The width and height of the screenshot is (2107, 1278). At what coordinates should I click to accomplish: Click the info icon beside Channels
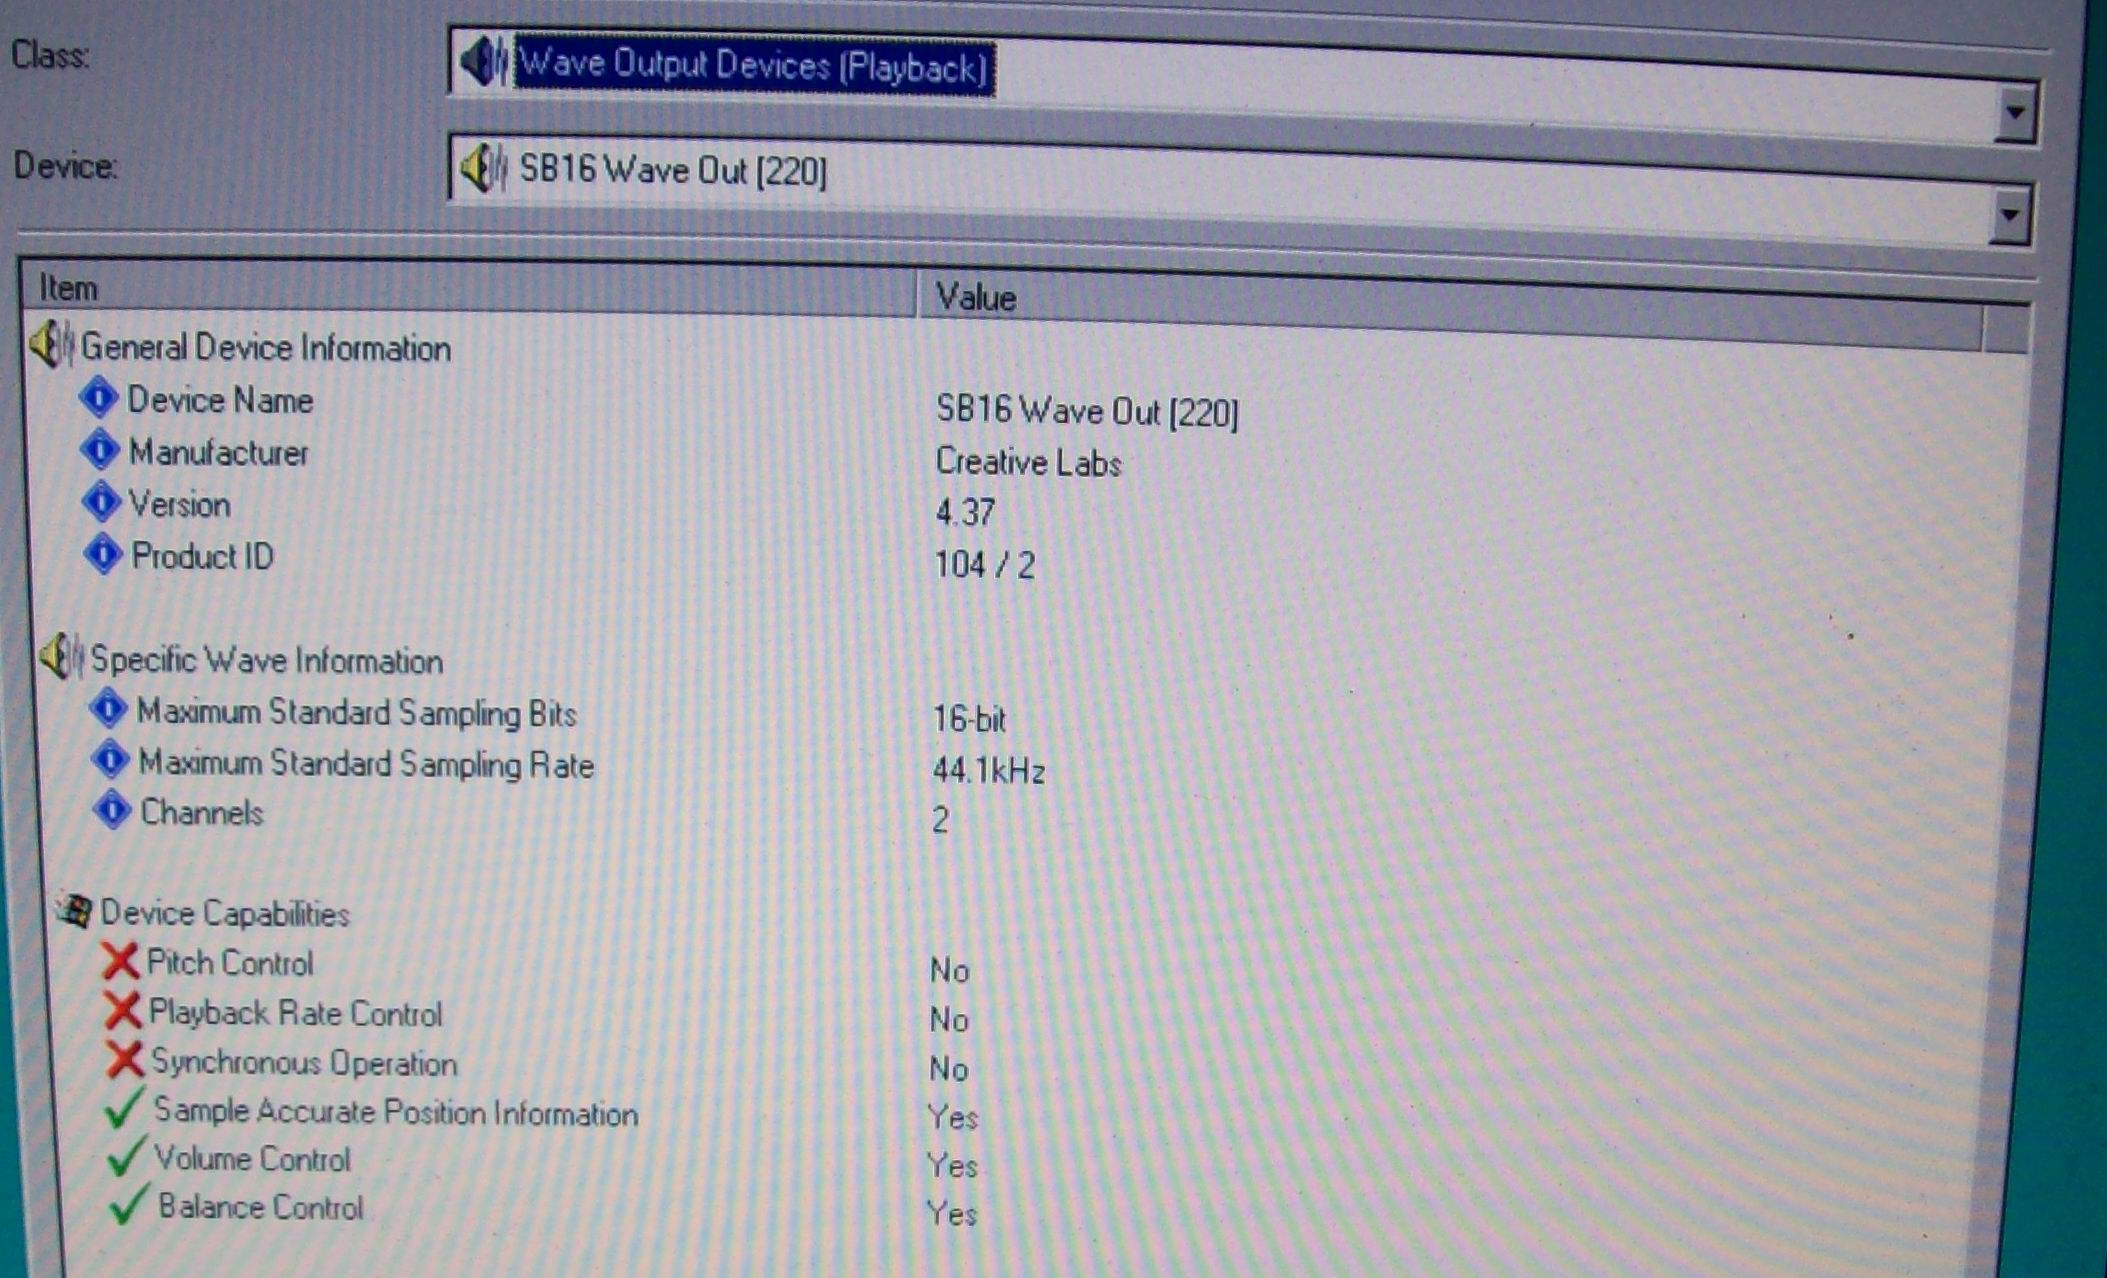(112, 808)
